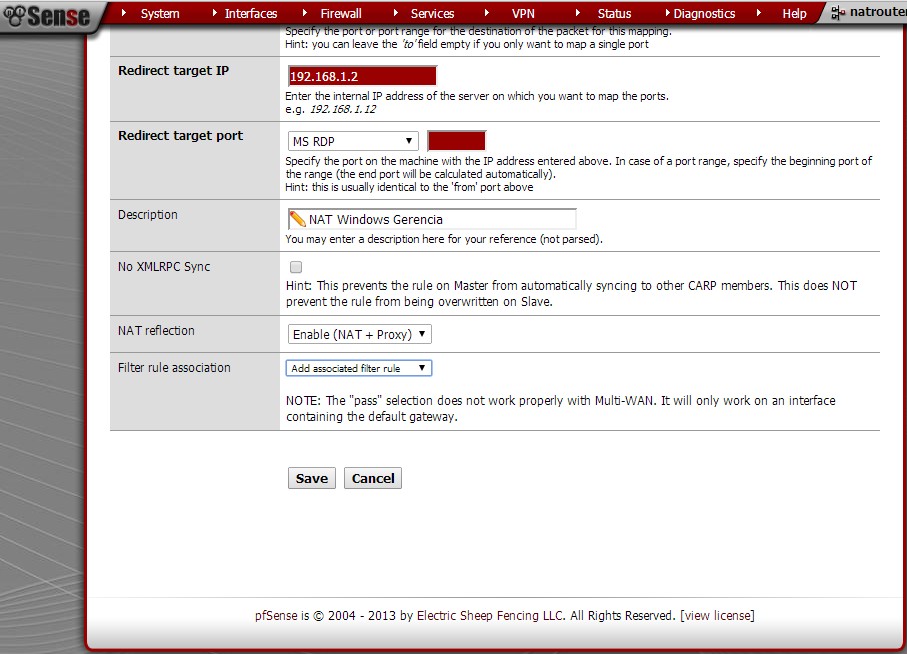Click the arrow icon before Help menu
The width and height of the screenshot is (907, 654).
click(x=759, y=13)
